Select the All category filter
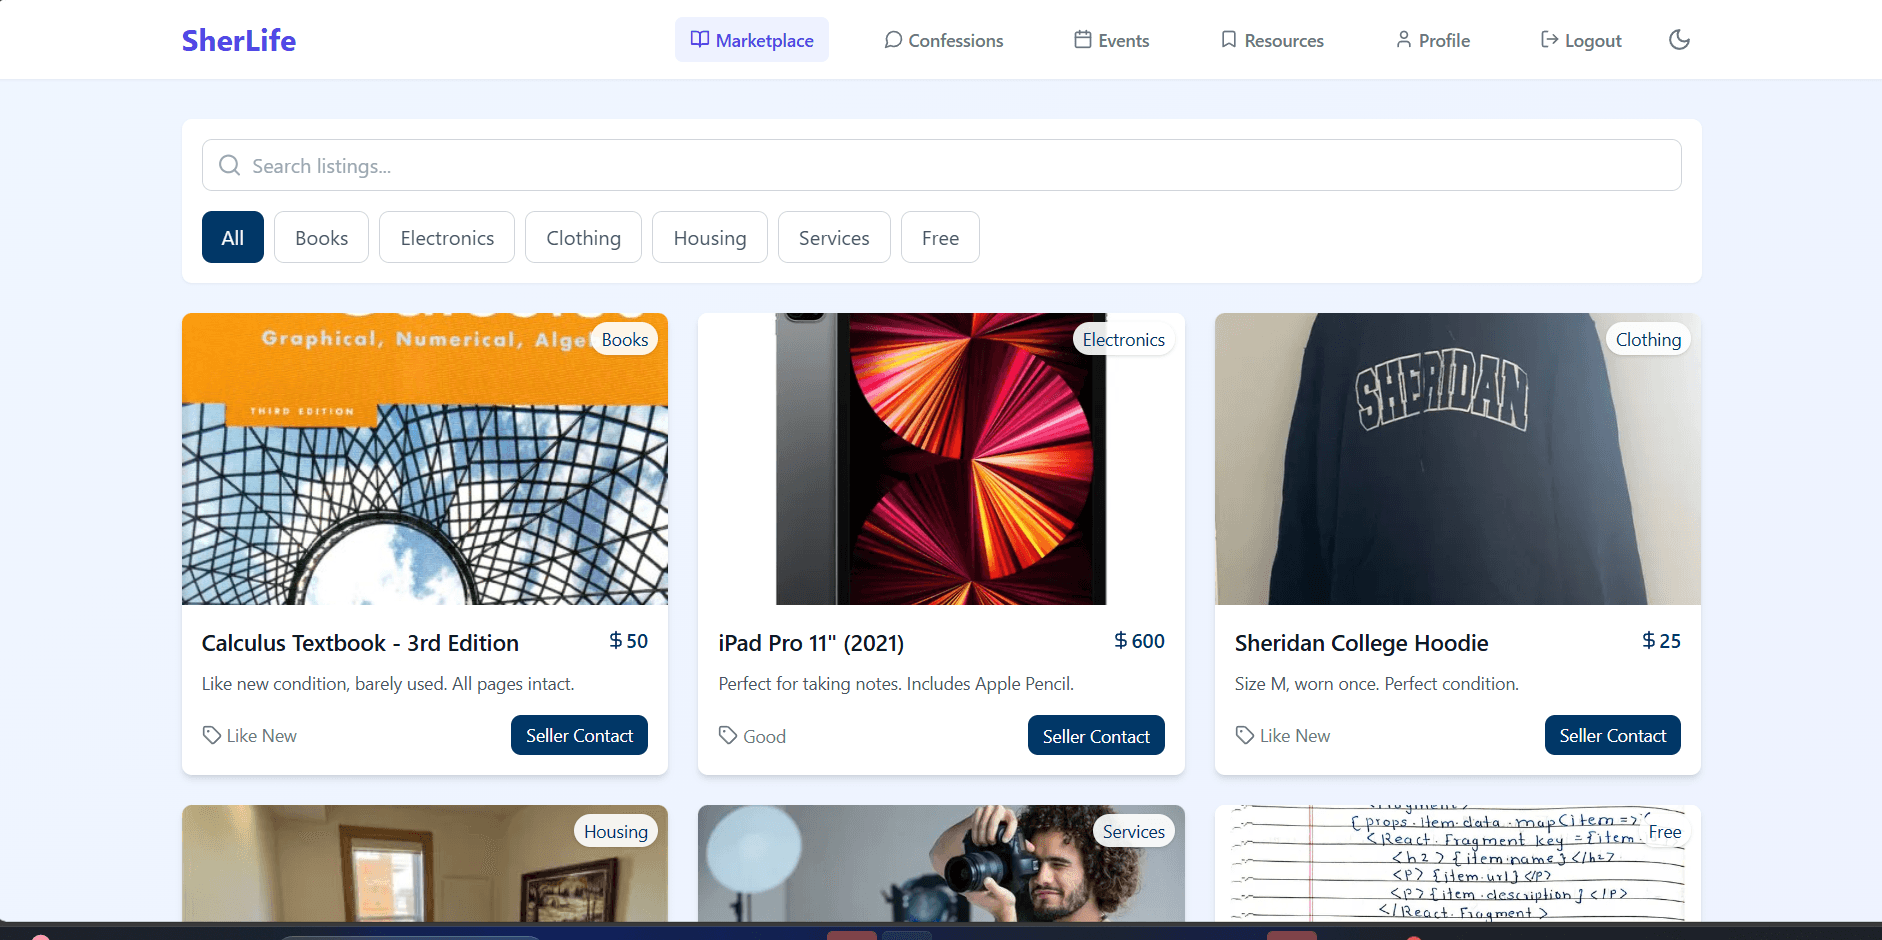 (233, 237)
